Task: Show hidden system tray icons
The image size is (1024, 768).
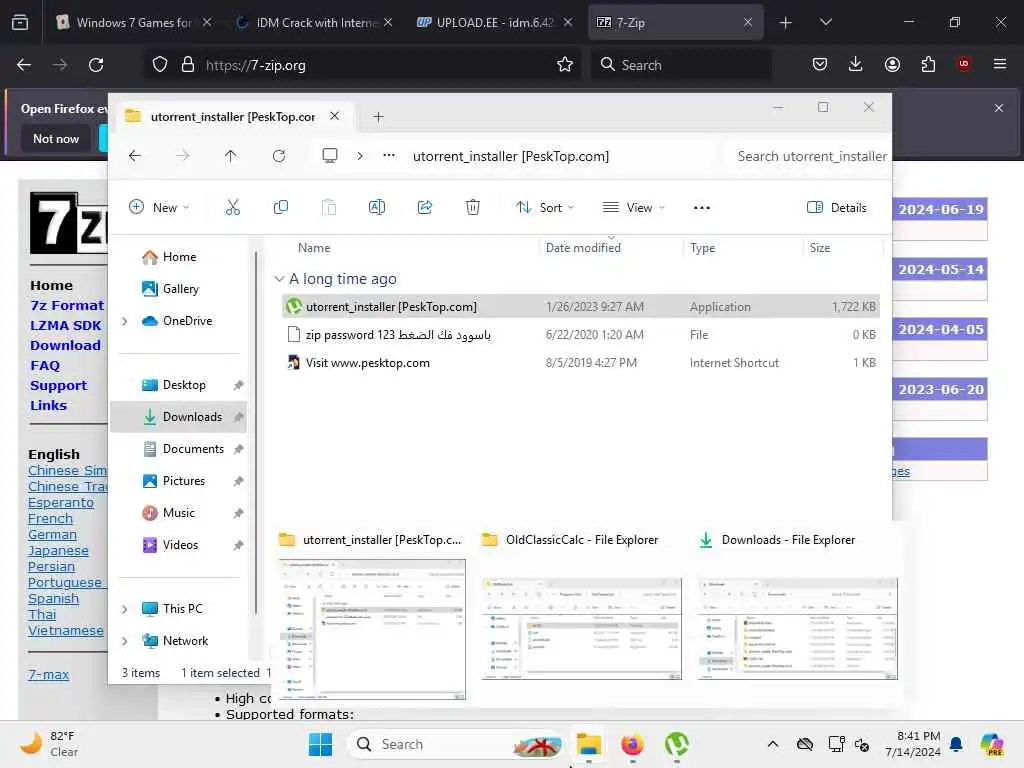Action: pyautogui.click(x=773, y=744)
